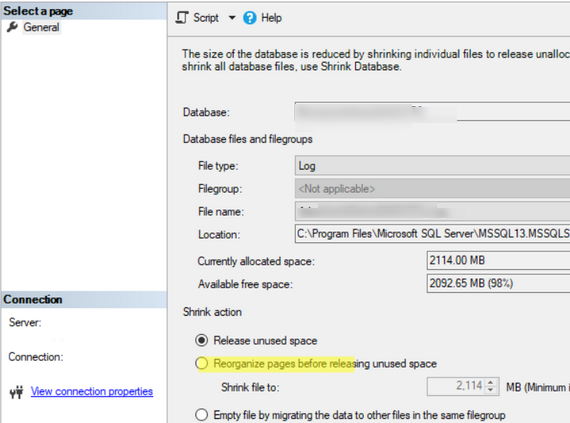Click the Location path field
This screenshot has height=423, width=570.
pyautogui.click(x=432, y=234)
